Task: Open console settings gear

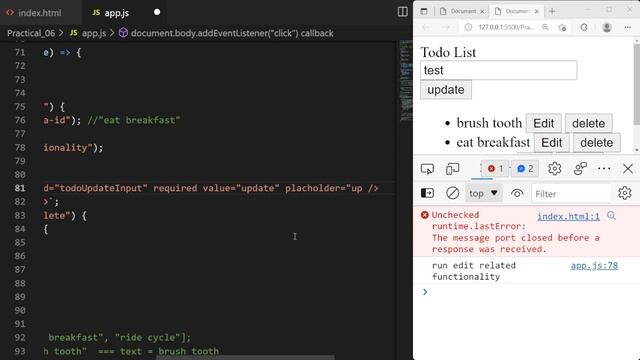Action: coord(624,193)
